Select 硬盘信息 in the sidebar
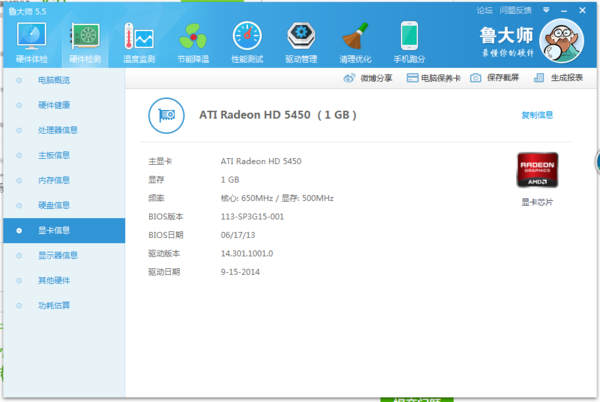 click(64, 205)
